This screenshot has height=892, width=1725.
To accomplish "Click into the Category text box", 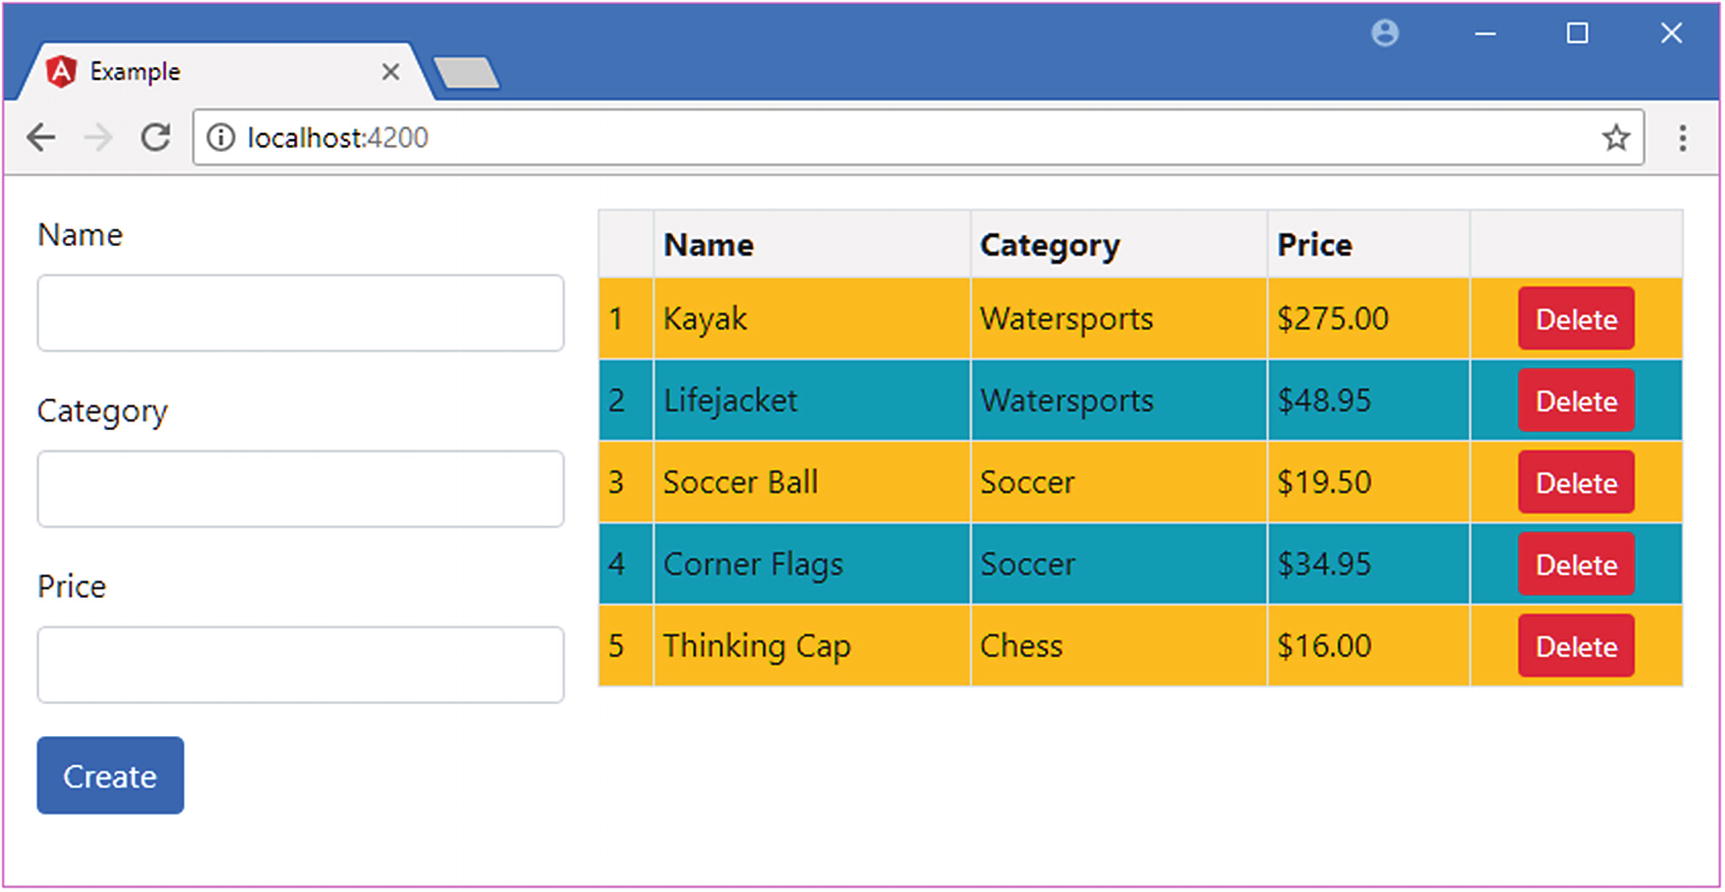I will 300,489.
